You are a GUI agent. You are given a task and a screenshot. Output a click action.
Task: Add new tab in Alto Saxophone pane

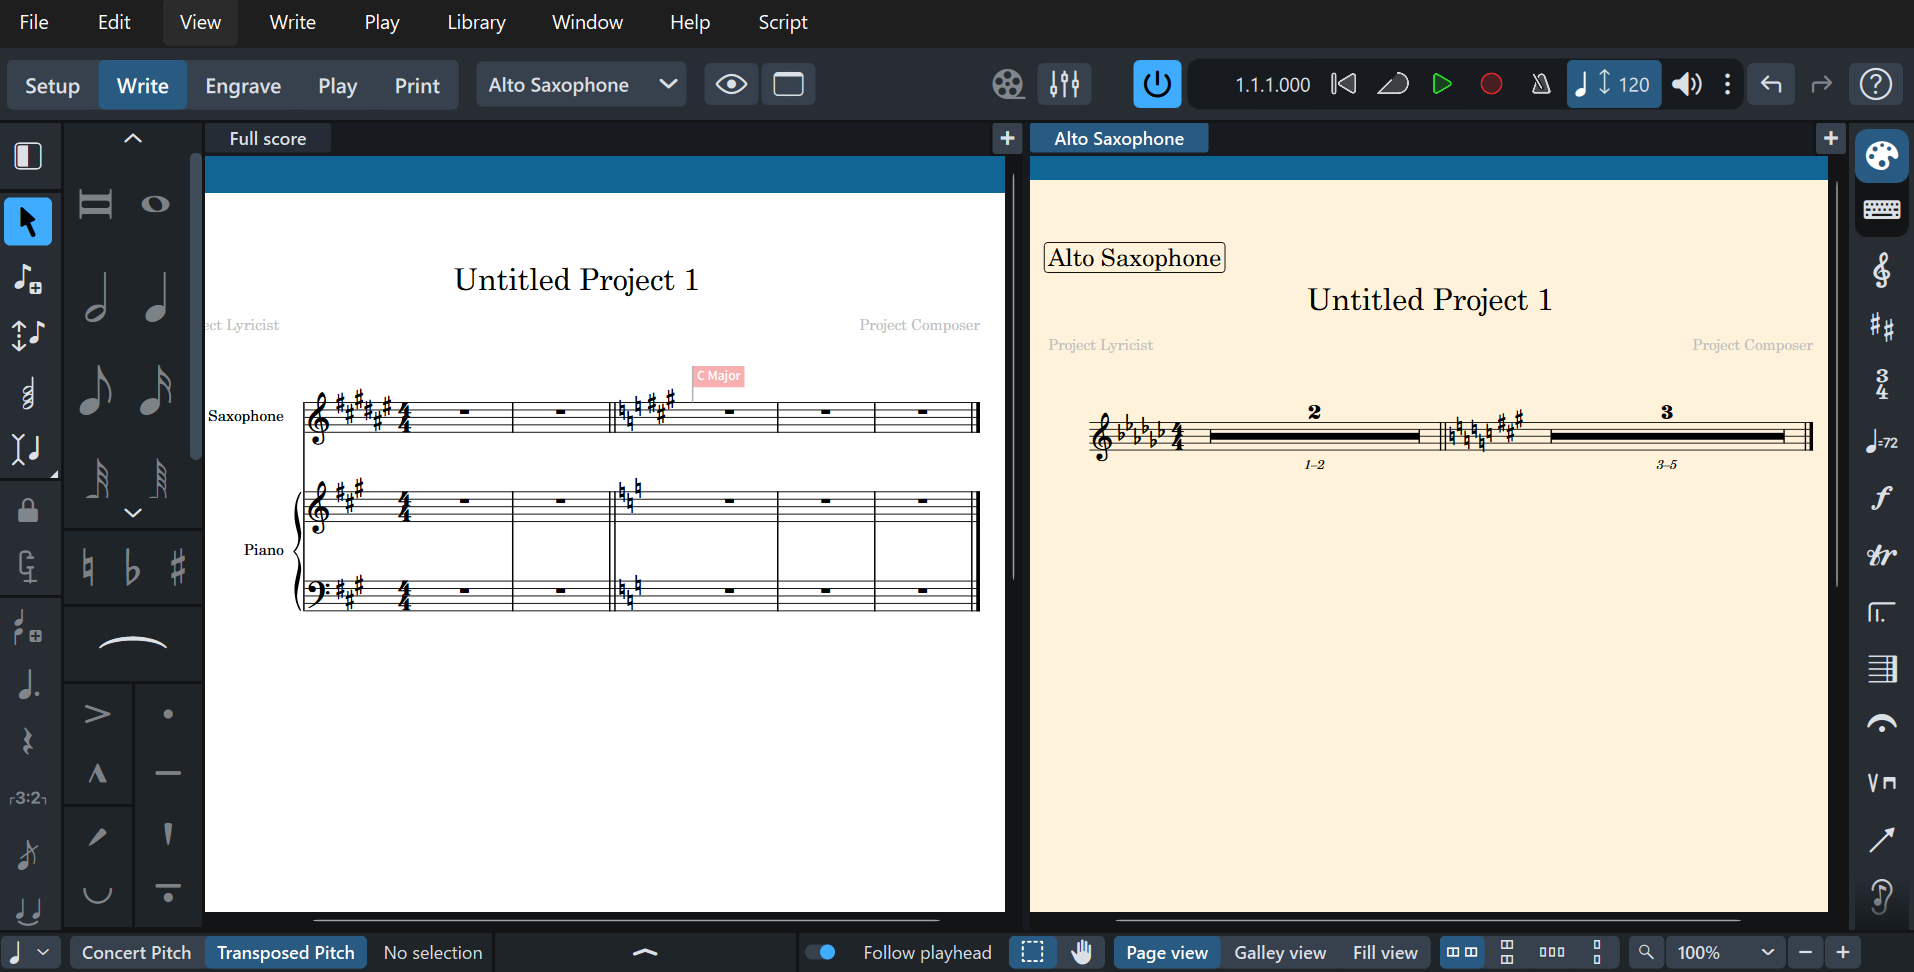click(1831, 138)
